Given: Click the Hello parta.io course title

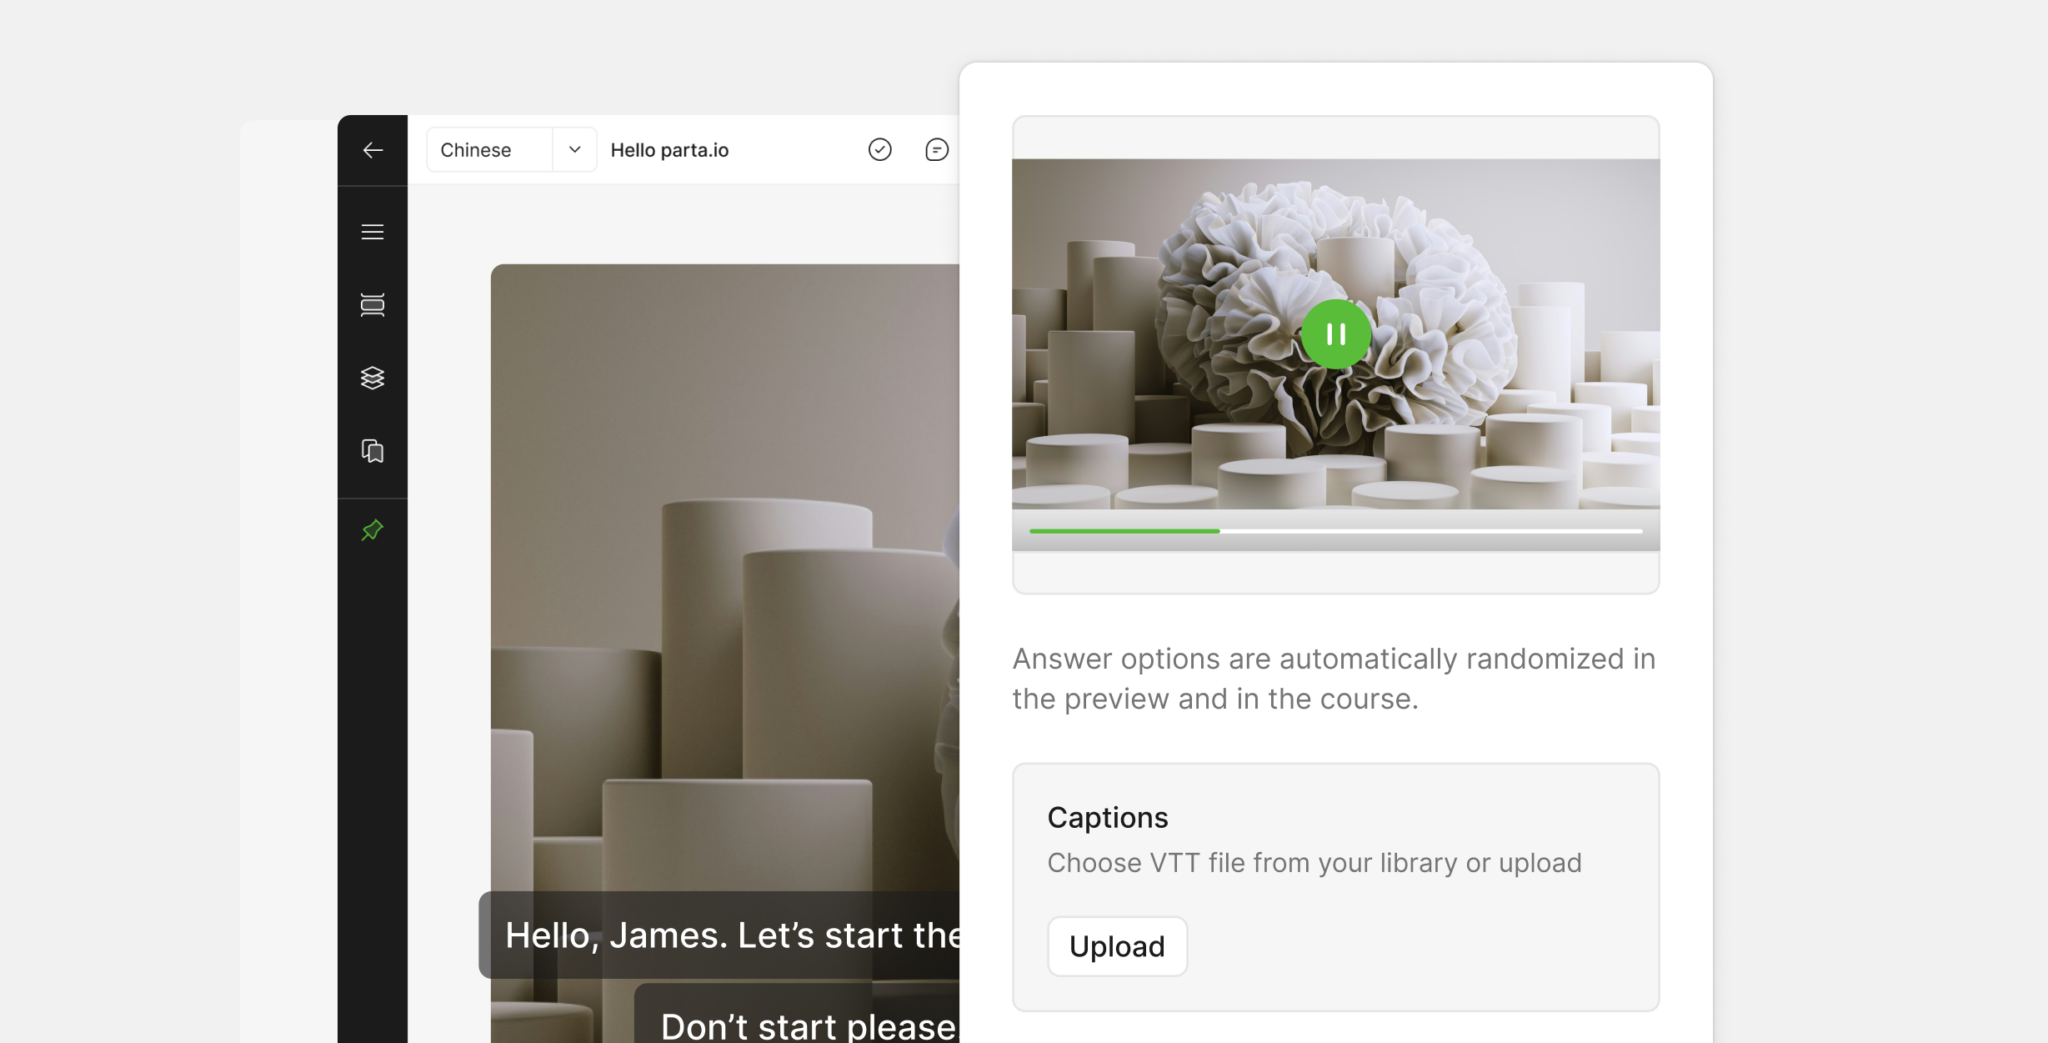Looking at the screenshot, I should point(669,150).
